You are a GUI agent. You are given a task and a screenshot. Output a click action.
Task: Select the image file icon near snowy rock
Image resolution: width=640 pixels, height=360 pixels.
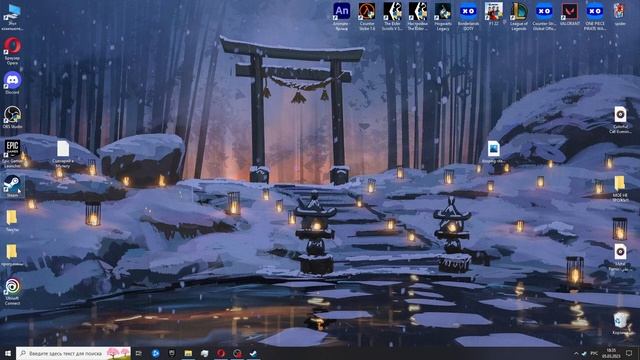(493, 152)
